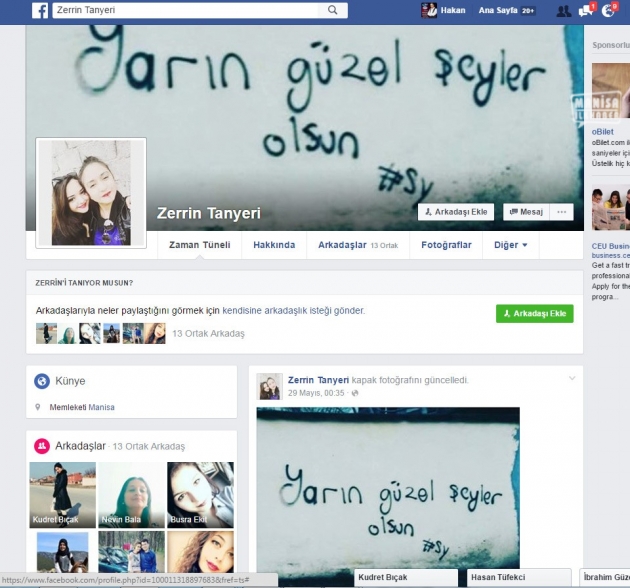The height and width of the screenshot is (588, 630).
Task: Open Nevin Bala friend thumbnail
Action: (x=131, y=495)
